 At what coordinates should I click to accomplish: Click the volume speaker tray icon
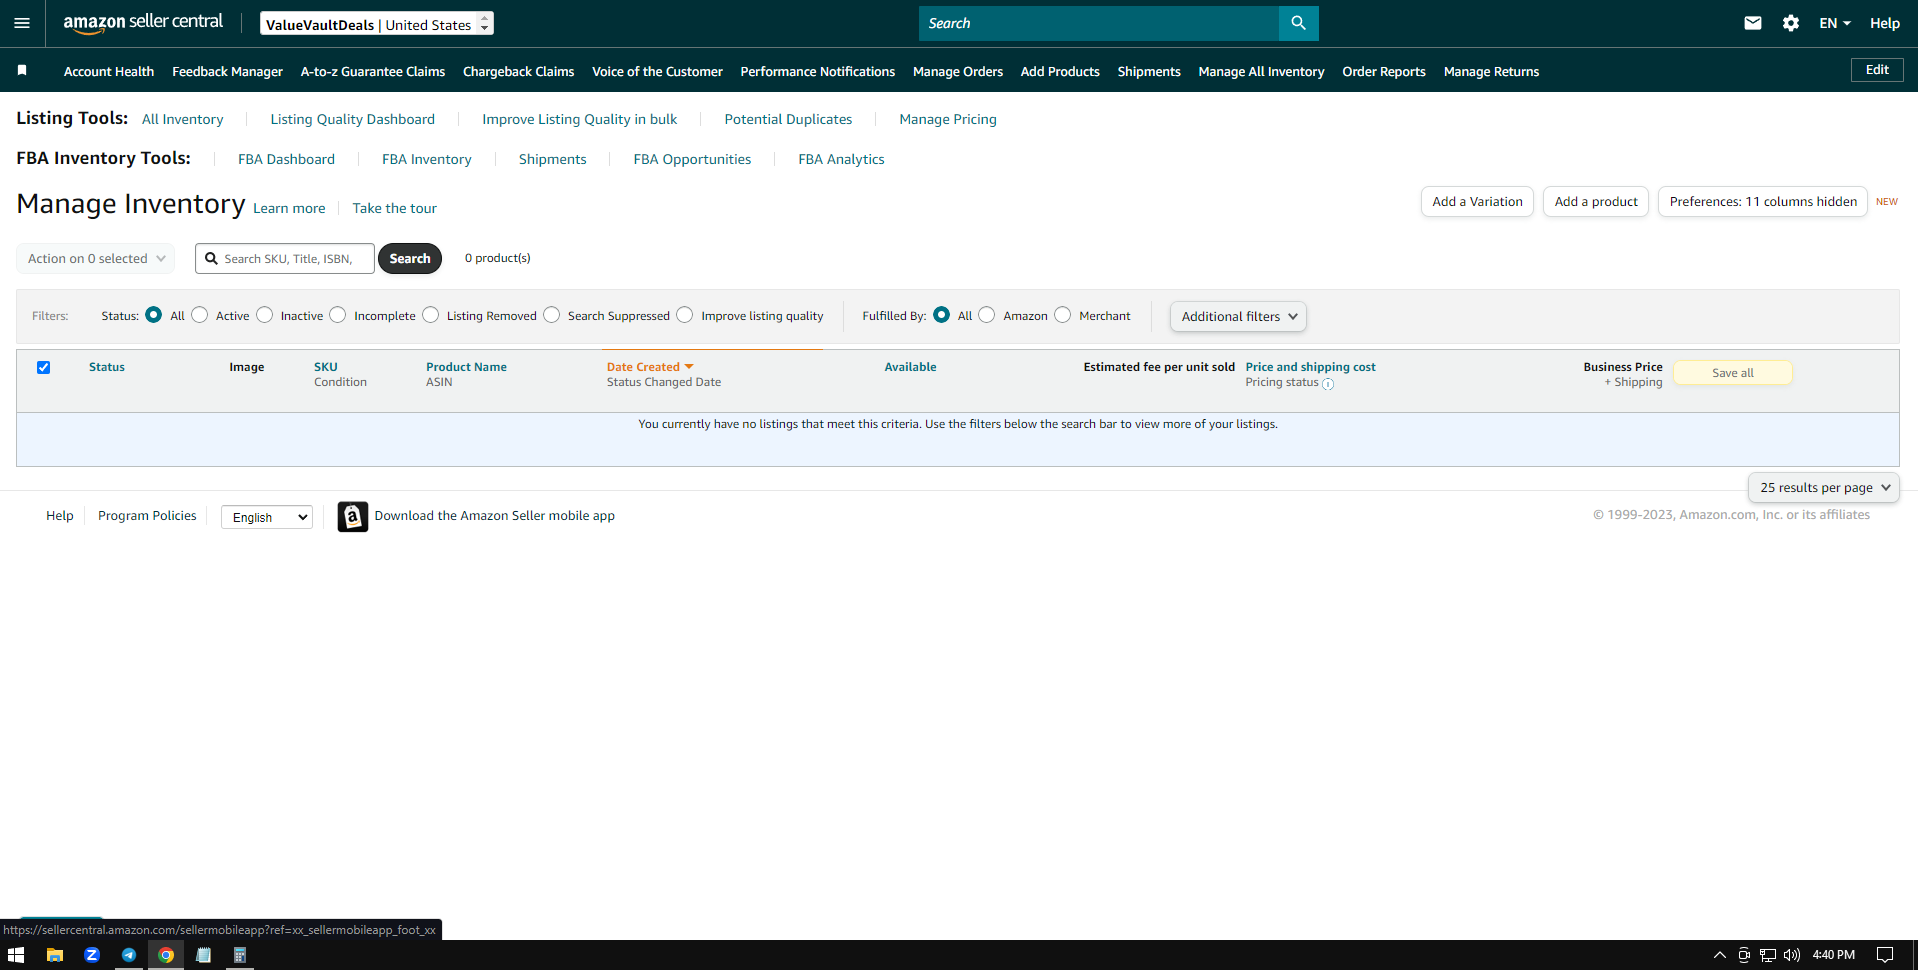coord(1792,955)
